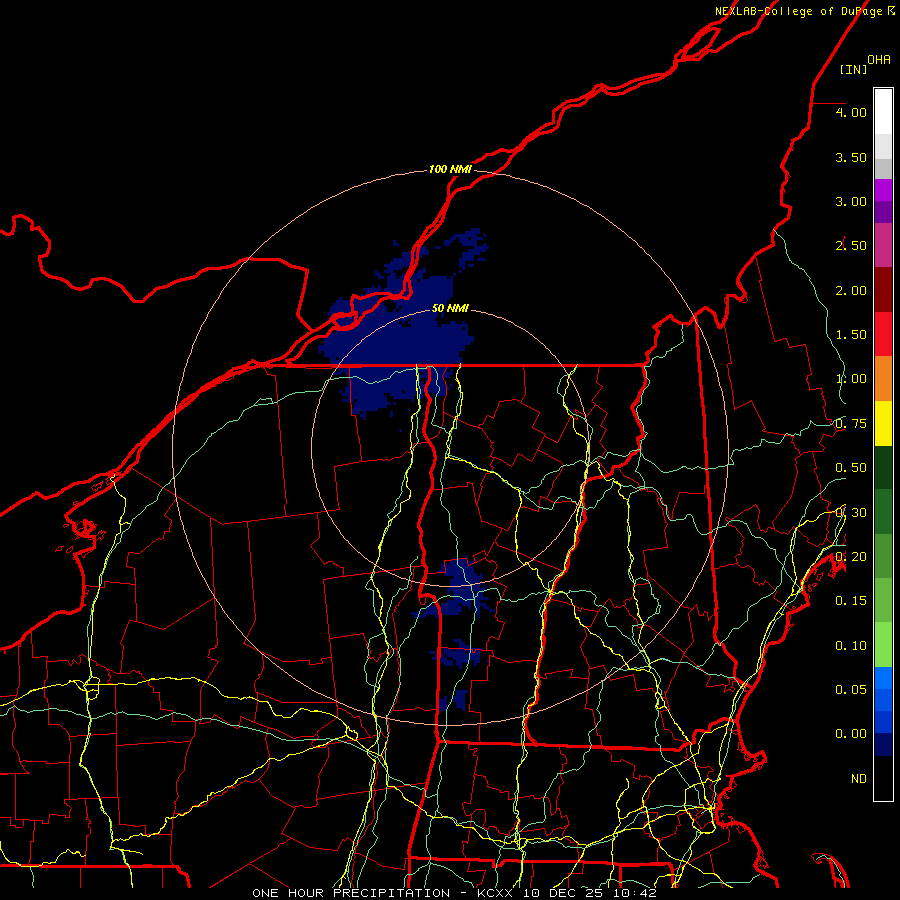Viewport: 900px width, 900px height.
Task: Click the [IN] units label
Action: tap(854, 69)
